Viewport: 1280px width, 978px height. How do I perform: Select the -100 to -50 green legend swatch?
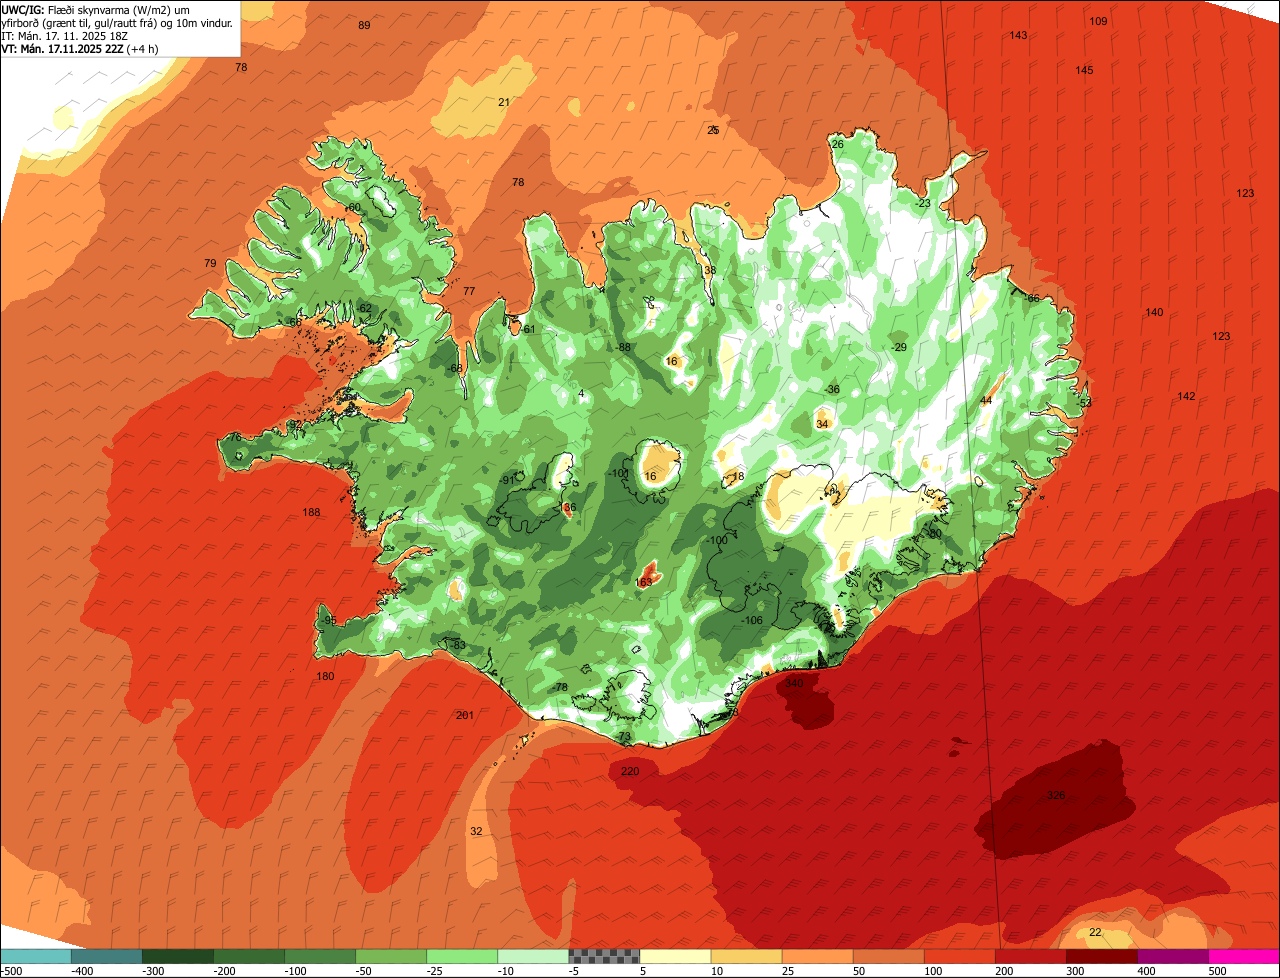(x=320, y=956)
